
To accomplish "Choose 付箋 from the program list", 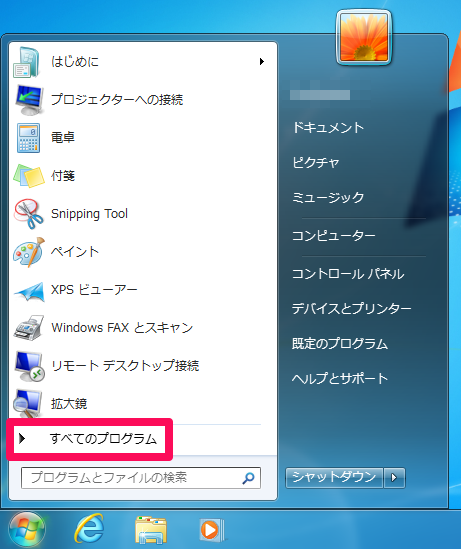I will click(63, 176).
